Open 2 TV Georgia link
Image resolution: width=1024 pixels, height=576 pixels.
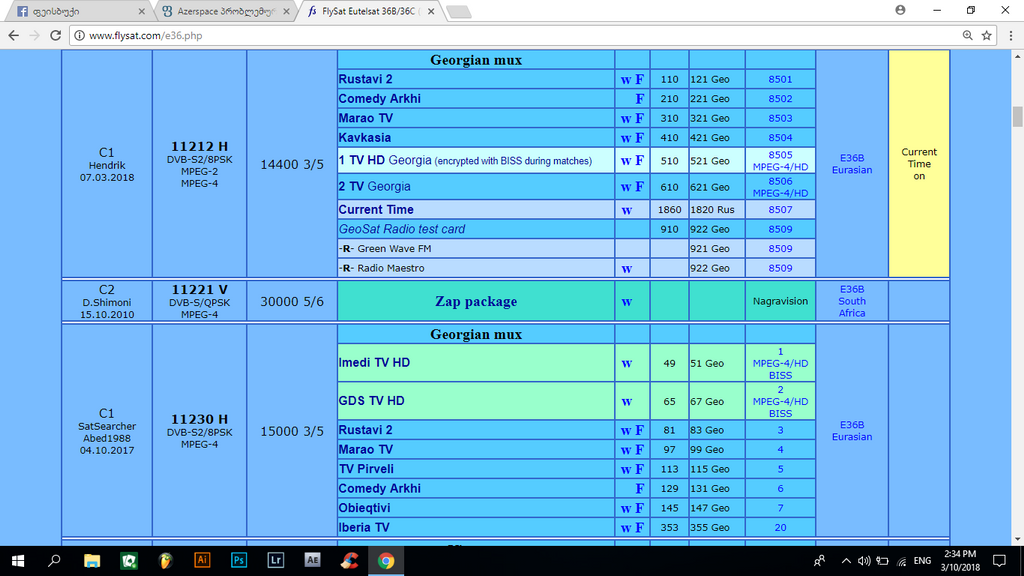(374, 186)
